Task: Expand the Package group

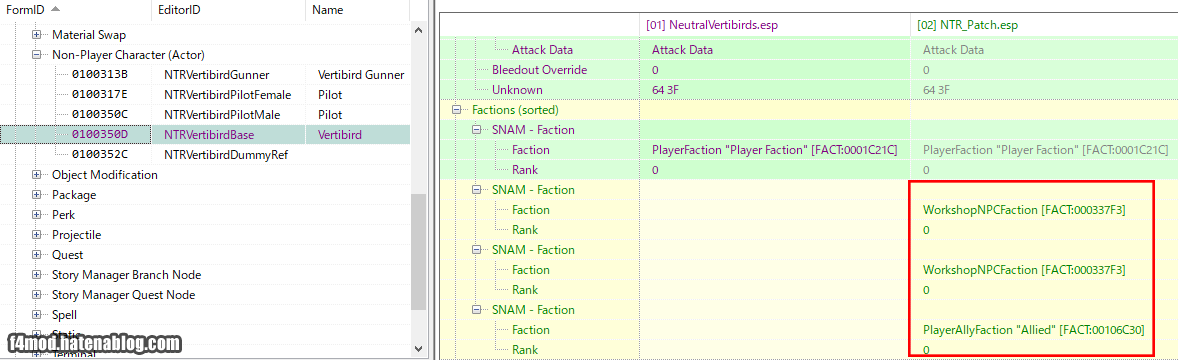Action: (x=36, y=195)
